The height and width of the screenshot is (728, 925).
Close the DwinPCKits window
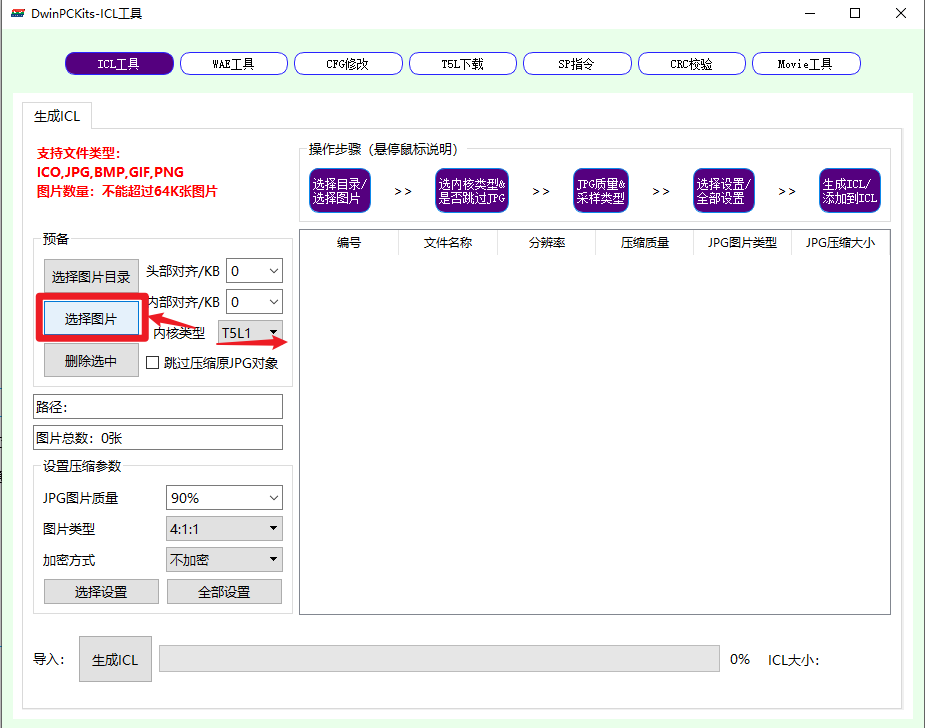tap(901, 13)
